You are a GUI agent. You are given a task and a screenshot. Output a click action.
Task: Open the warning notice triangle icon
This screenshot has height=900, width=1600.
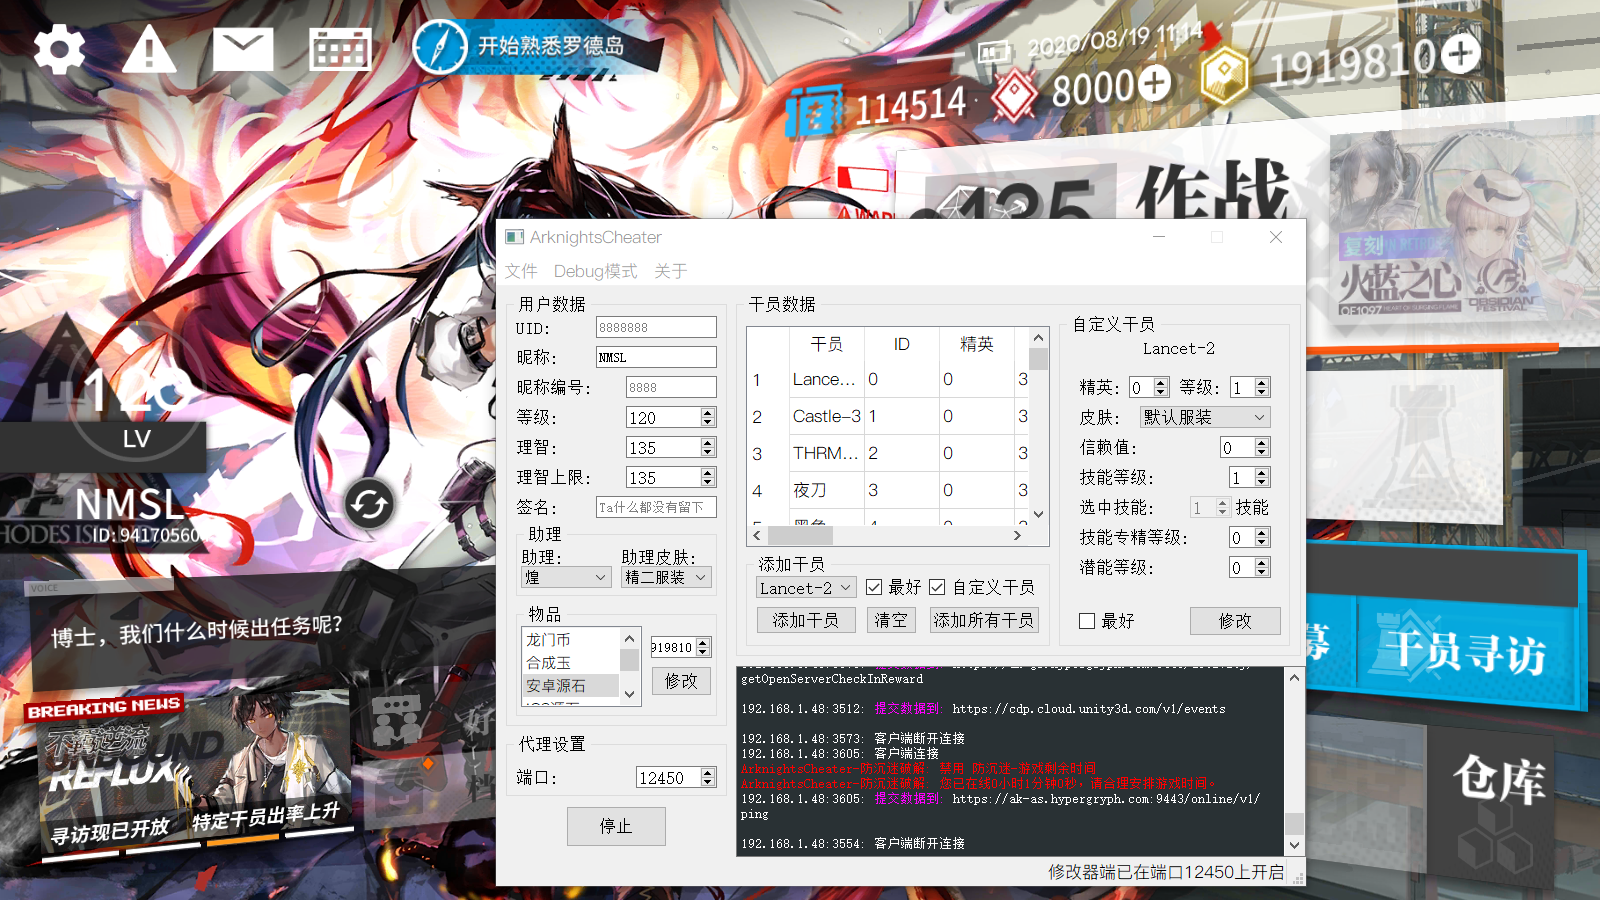(x=149, y=49)
